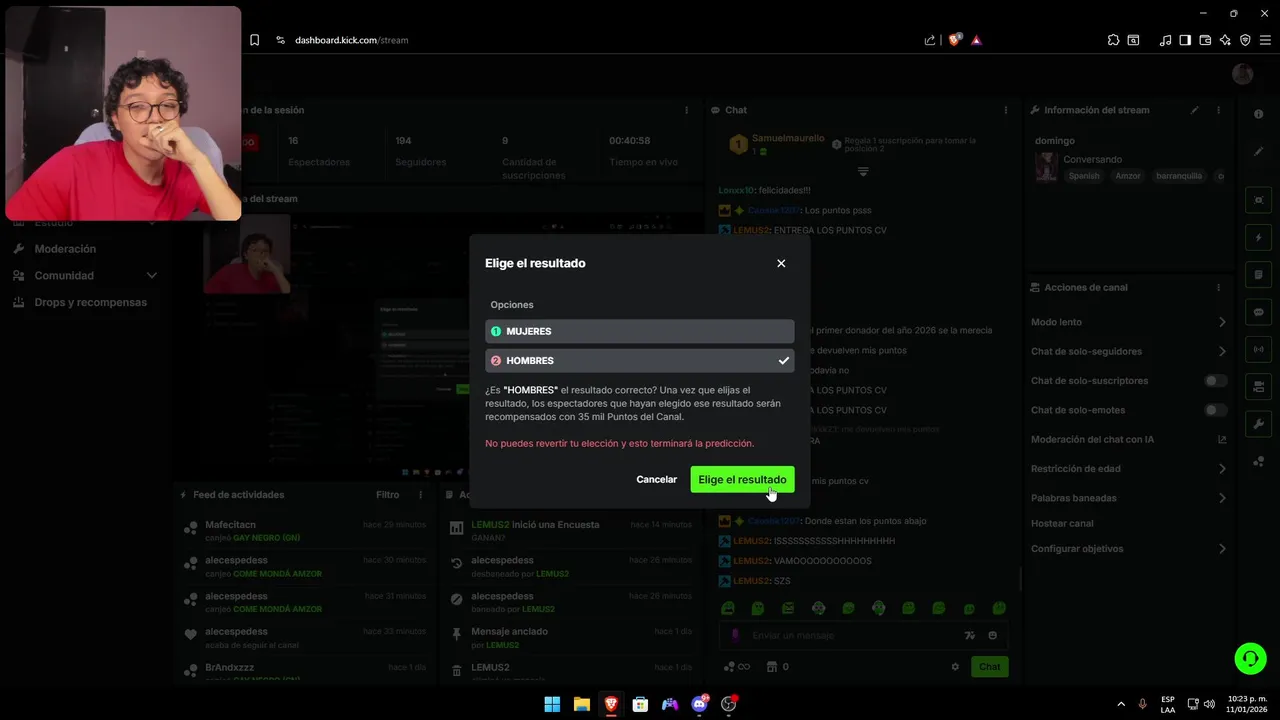Open Moderación del chat con IA stats icon
The height and width of the screenshot is (720, 1280).
[x=1222, y=439]
